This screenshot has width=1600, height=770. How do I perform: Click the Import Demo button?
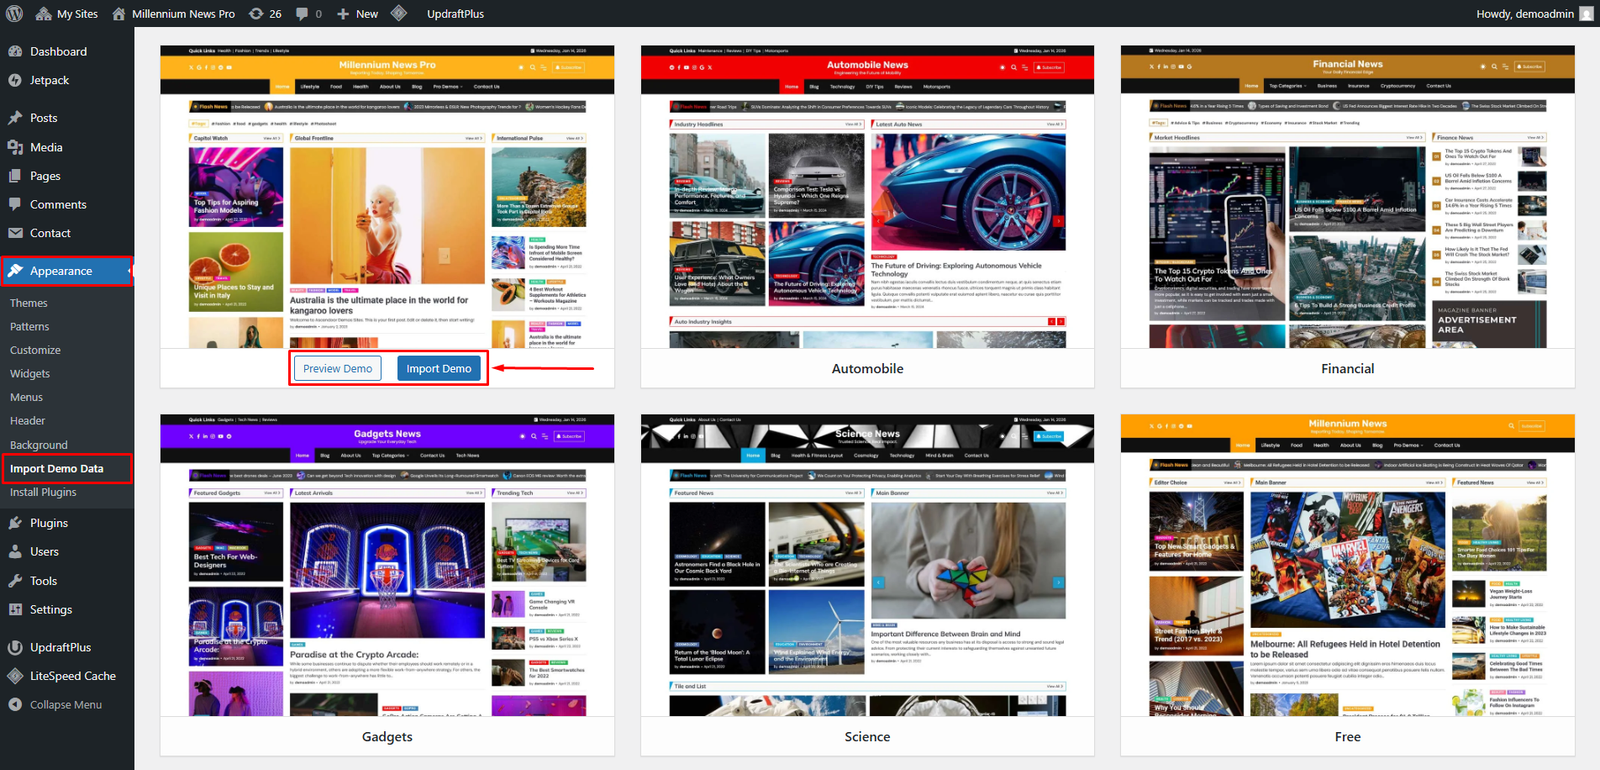(438, 369)
